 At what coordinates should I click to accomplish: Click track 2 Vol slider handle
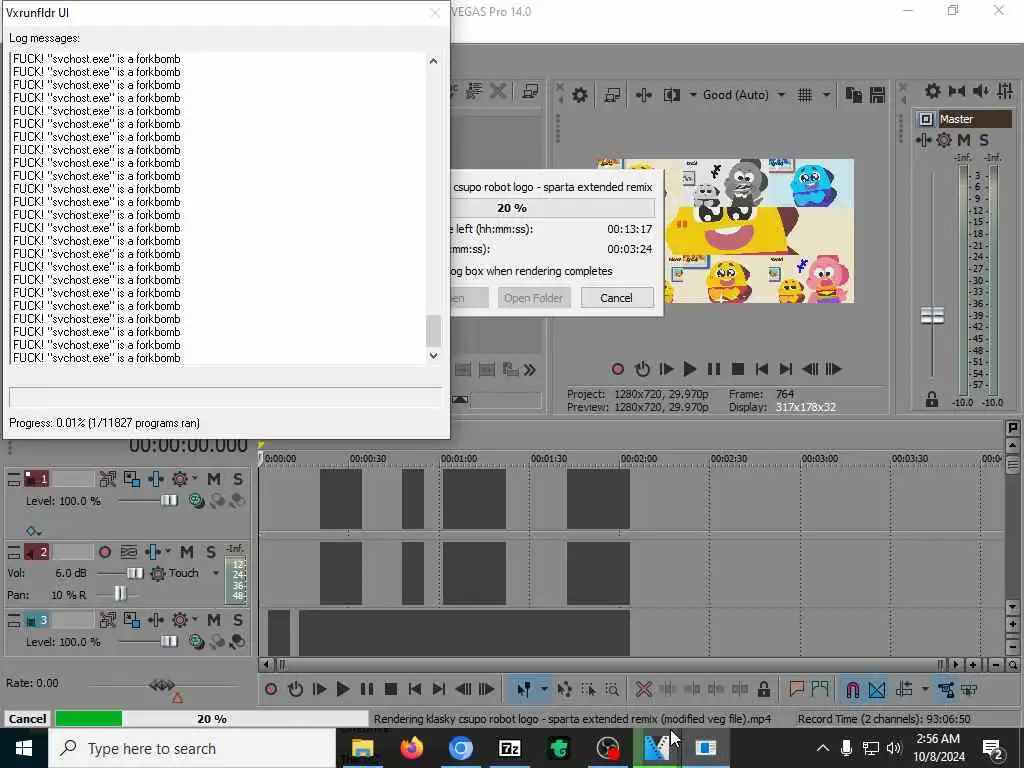tap(135, 573)
